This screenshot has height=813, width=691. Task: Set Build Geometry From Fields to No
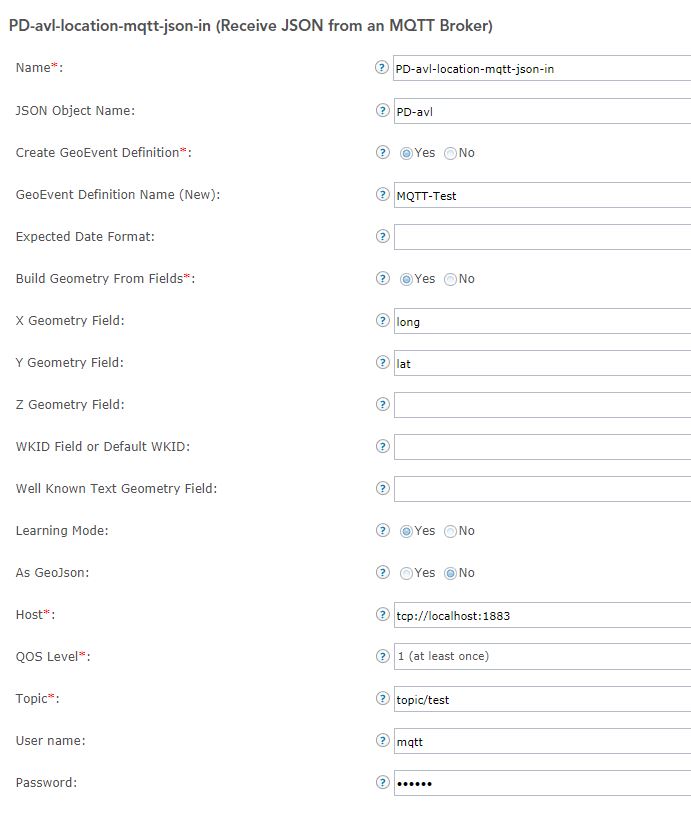click(450, 279)
